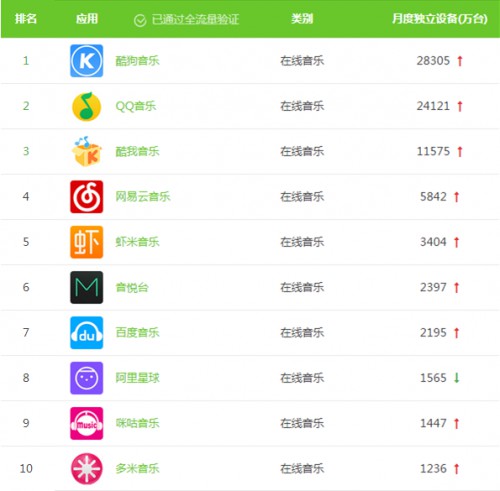Image resolution: width=500 pixels, height=491 pixels.
Task: Click rank number 2
Action: [26, 106]
